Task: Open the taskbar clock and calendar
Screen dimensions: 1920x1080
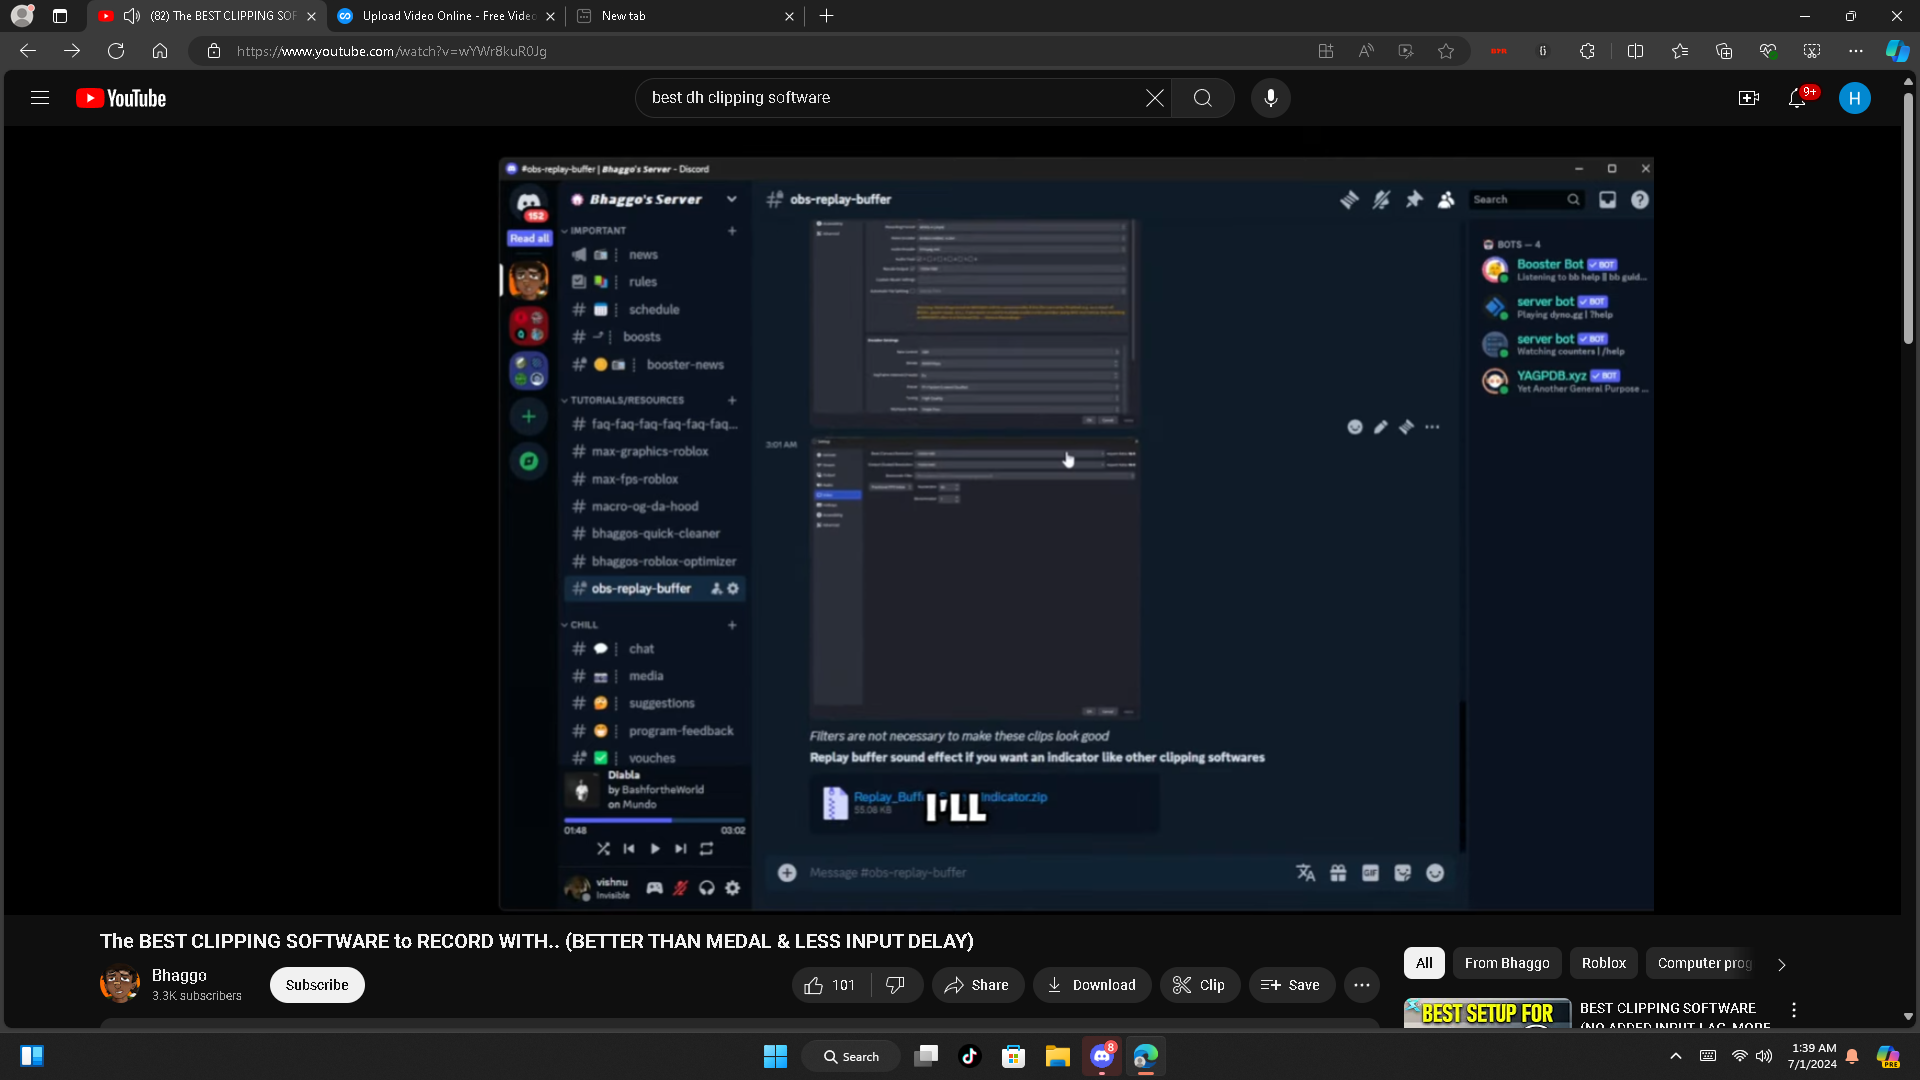Action: coord(1813,1056)
